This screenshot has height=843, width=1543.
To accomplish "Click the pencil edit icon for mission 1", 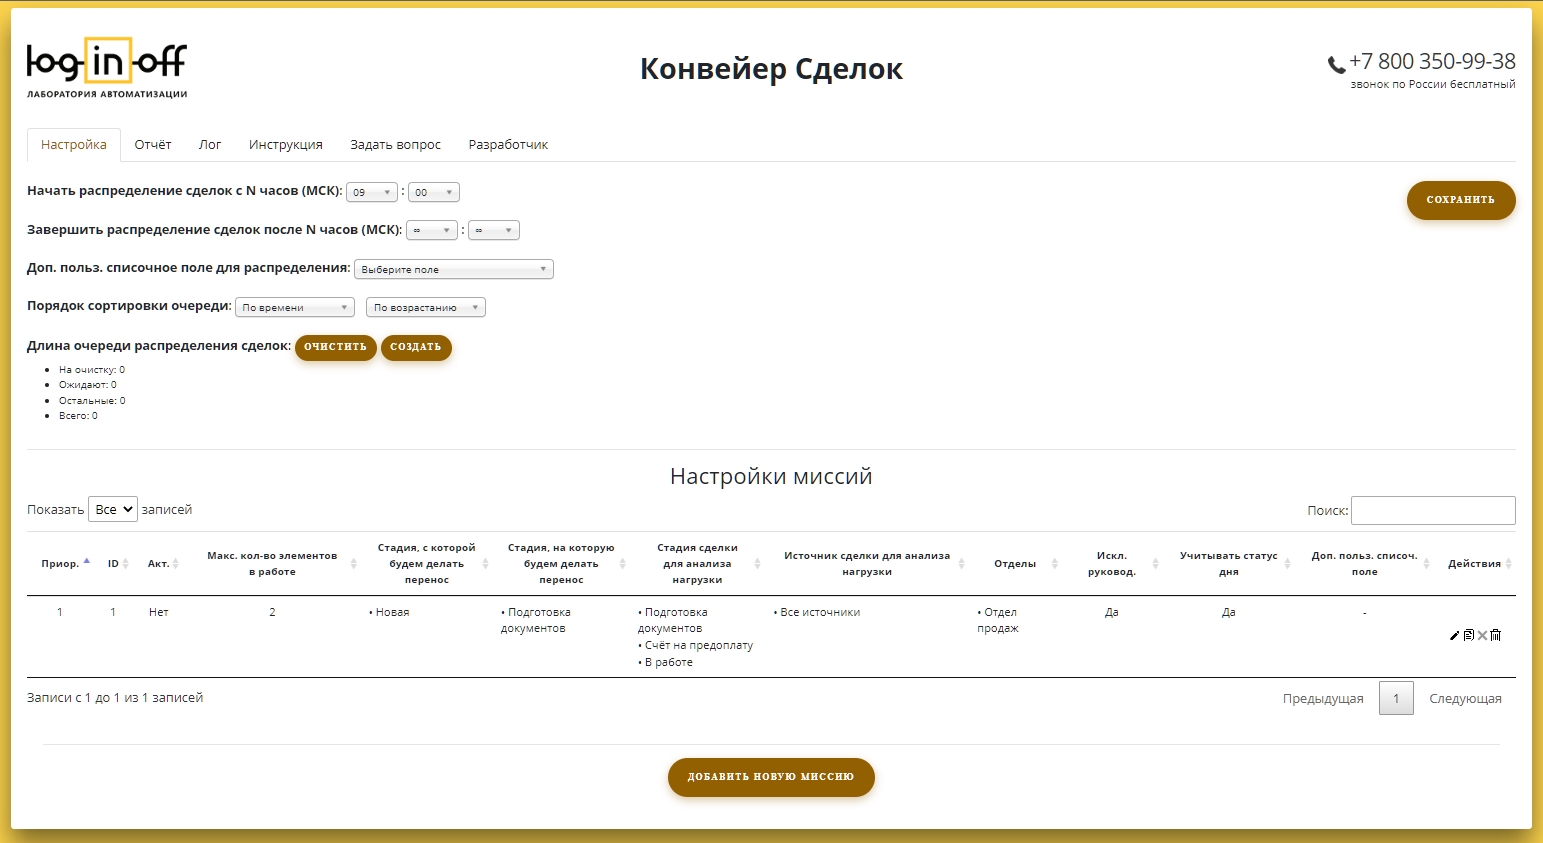I will tap(1455, 635).
